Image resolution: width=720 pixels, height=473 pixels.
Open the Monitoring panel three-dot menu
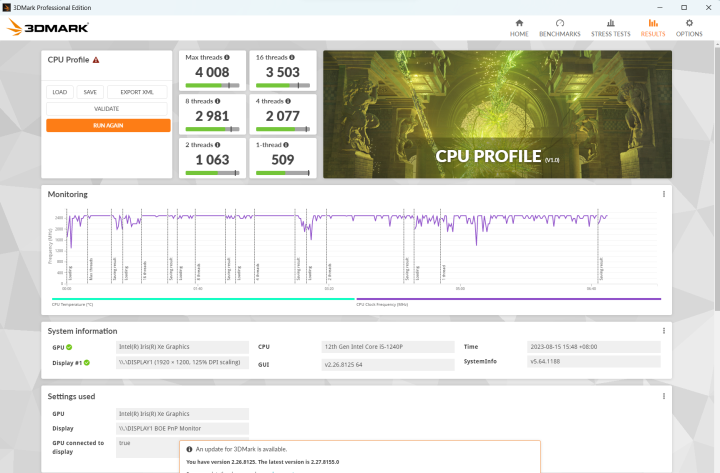coord(664,194)
